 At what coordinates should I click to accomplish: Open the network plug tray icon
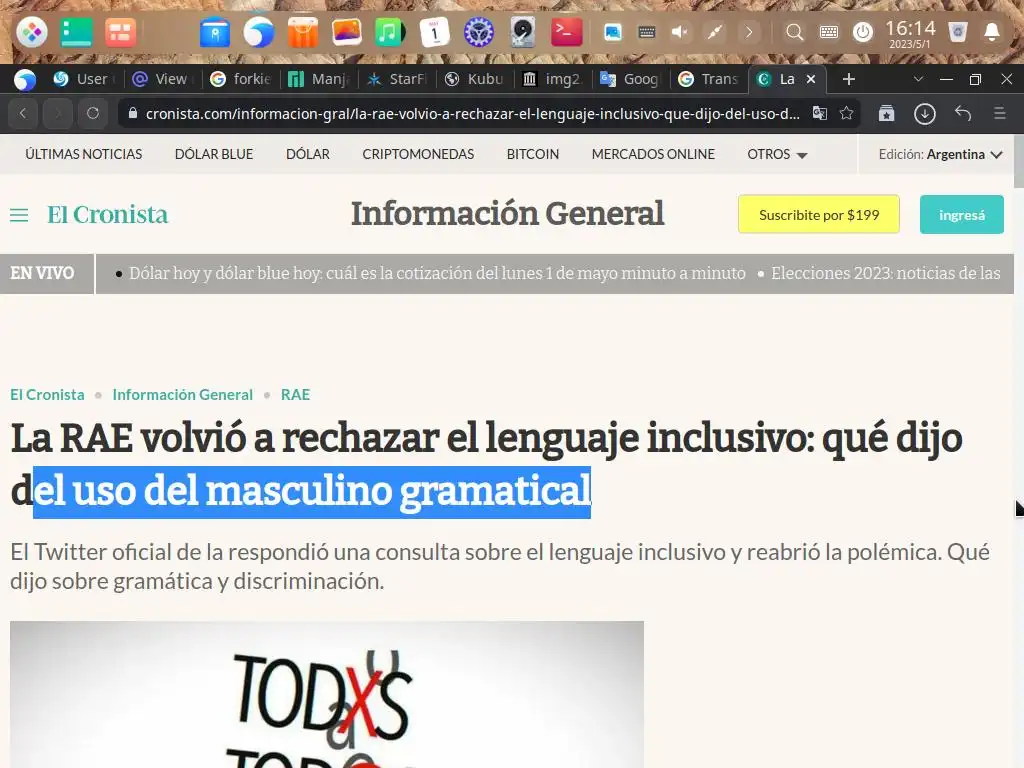714,31
